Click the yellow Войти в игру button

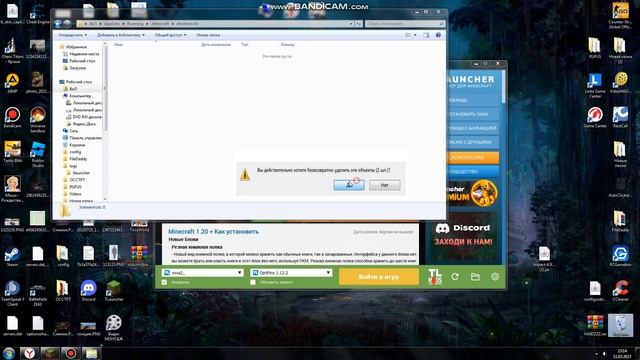pyautogui.click(x=378, y=277)
